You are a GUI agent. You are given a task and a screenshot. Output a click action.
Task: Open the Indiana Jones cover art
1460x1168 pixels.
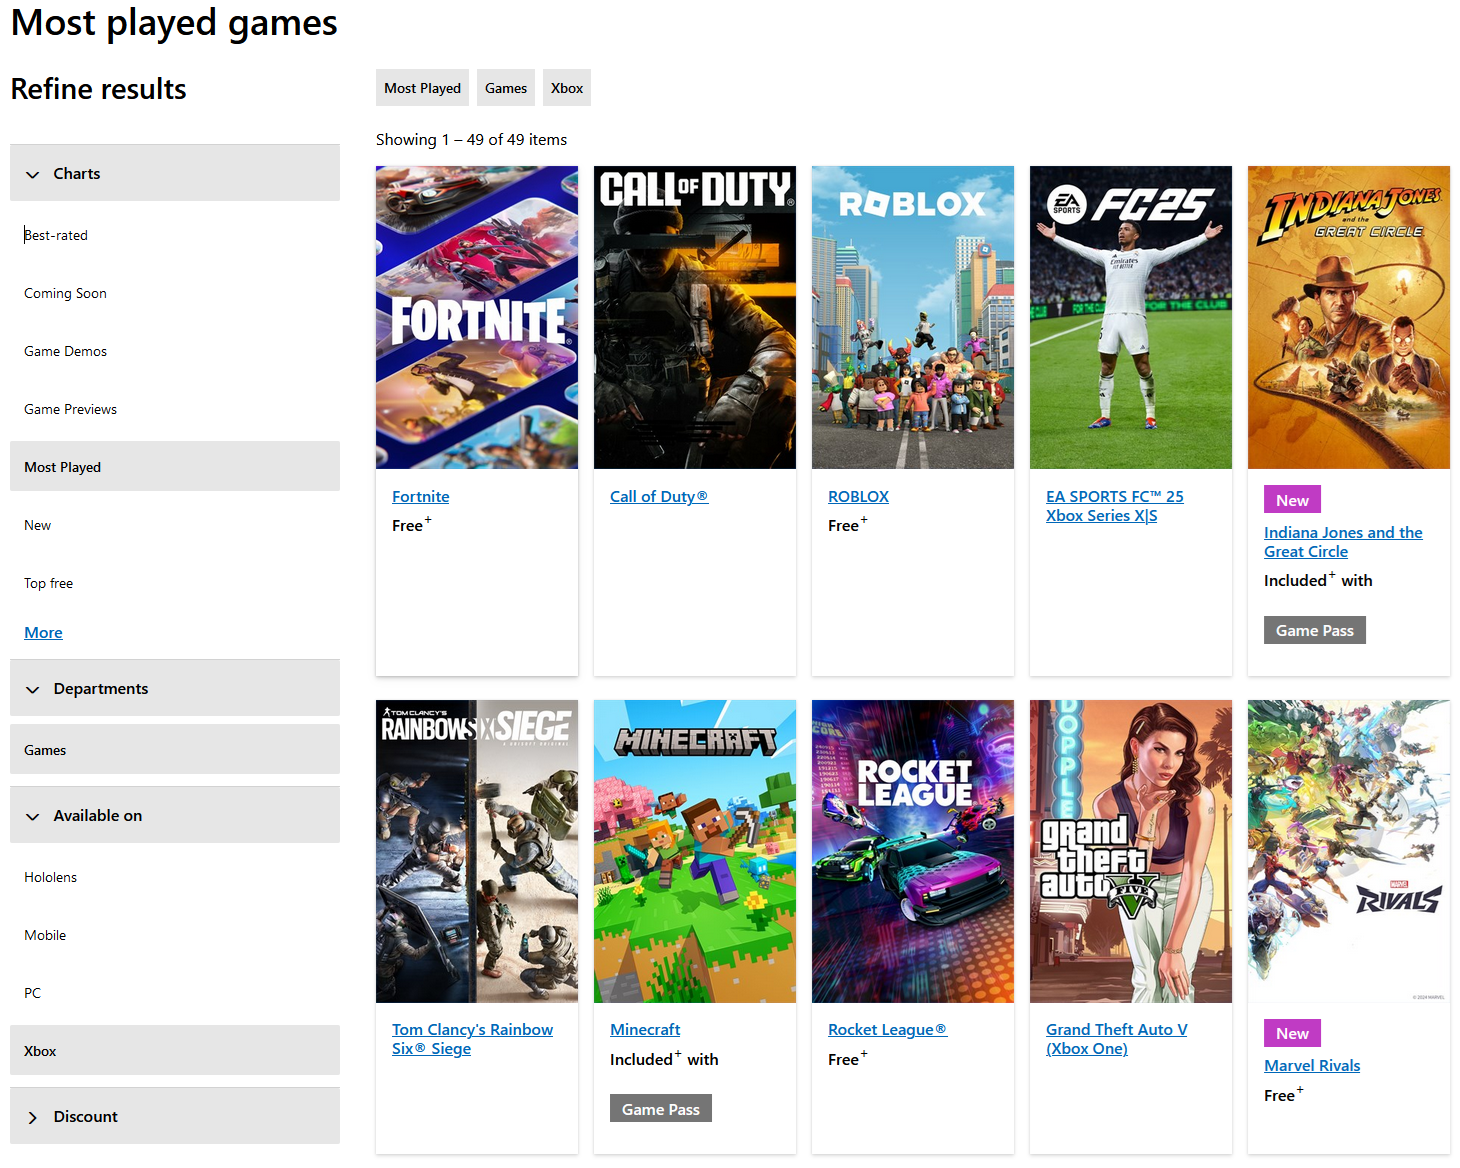[1349, 317]
